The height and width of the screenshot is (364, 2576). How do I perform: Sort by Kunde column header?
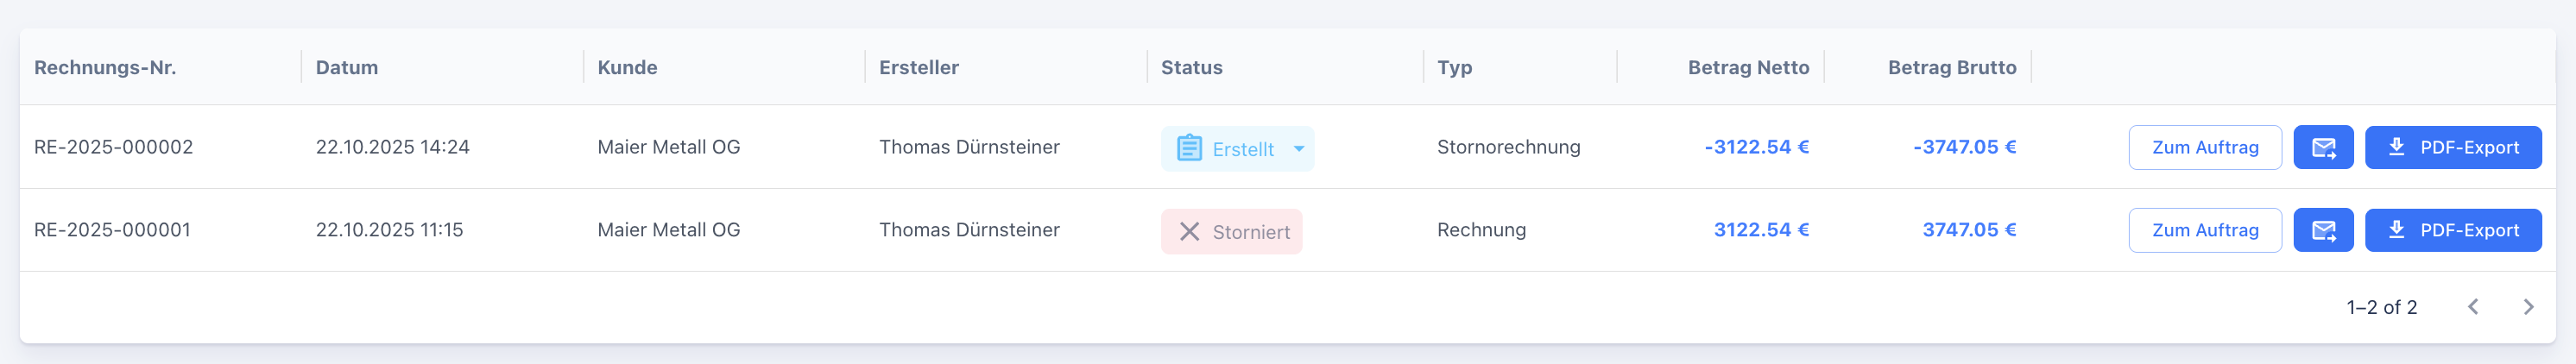click(627, 68)
